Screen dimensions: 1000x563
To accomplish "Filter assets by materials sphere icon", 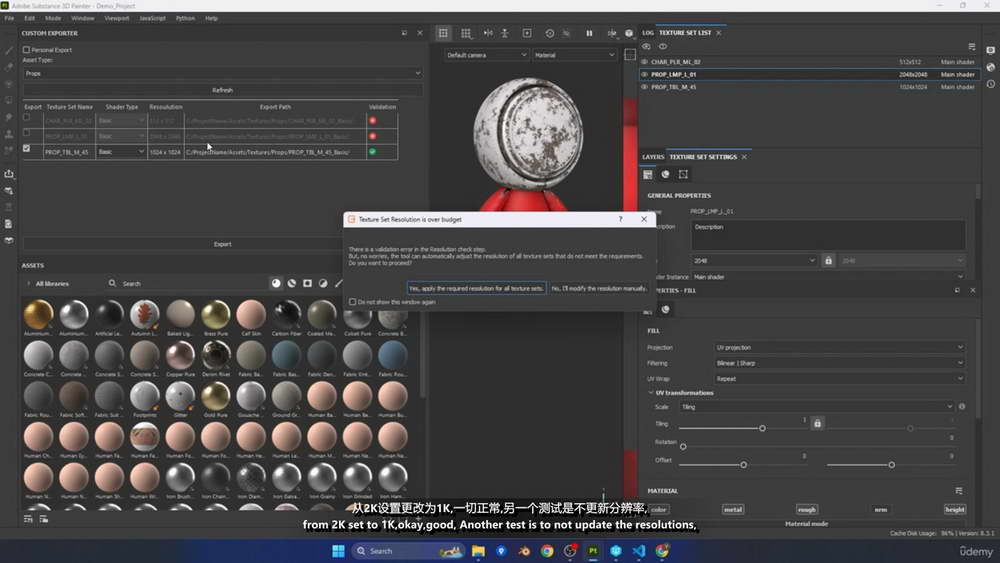I will coord(276,283).
